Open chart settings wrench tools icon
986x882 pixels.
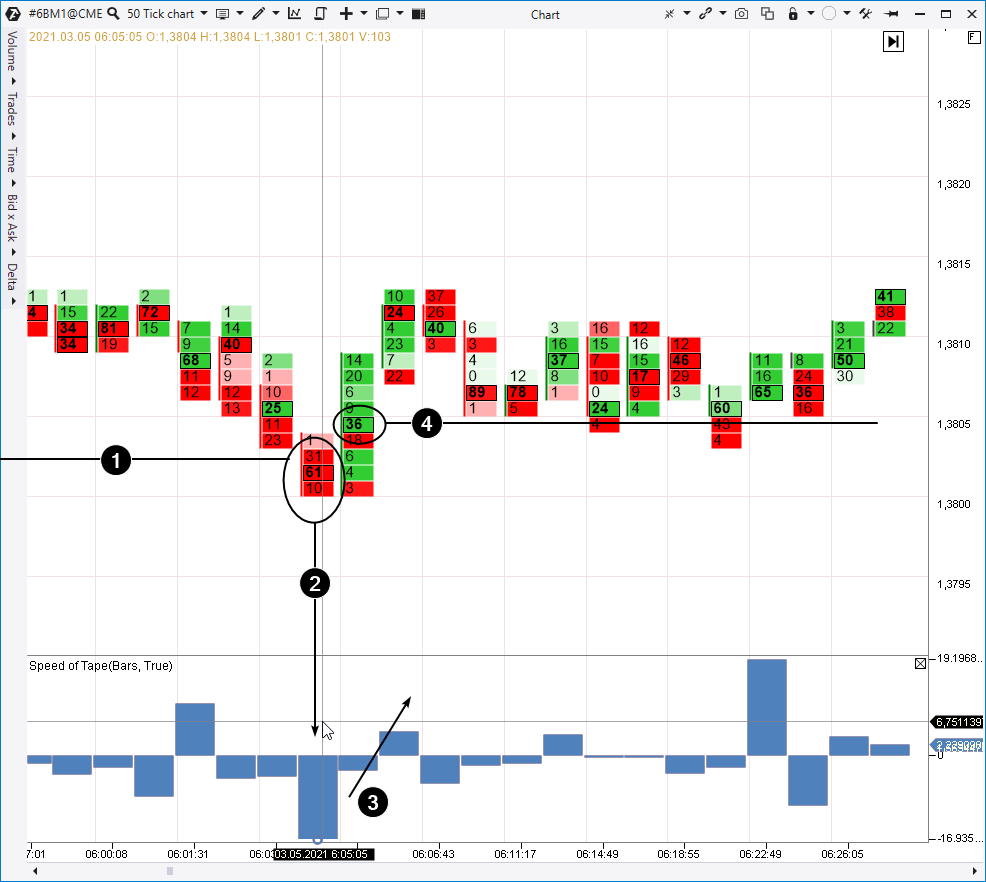(866, 14)
